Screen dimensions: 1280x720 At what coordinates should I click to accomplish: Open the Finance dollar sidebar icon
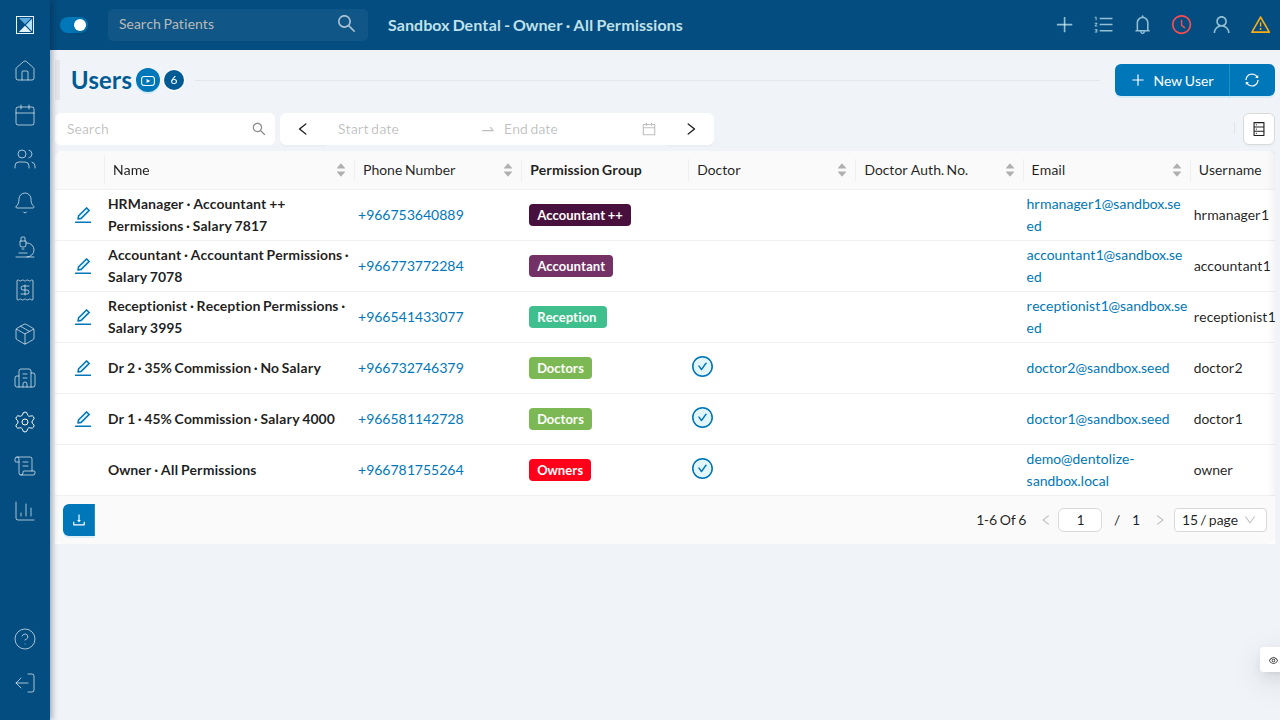coord(25,290)
